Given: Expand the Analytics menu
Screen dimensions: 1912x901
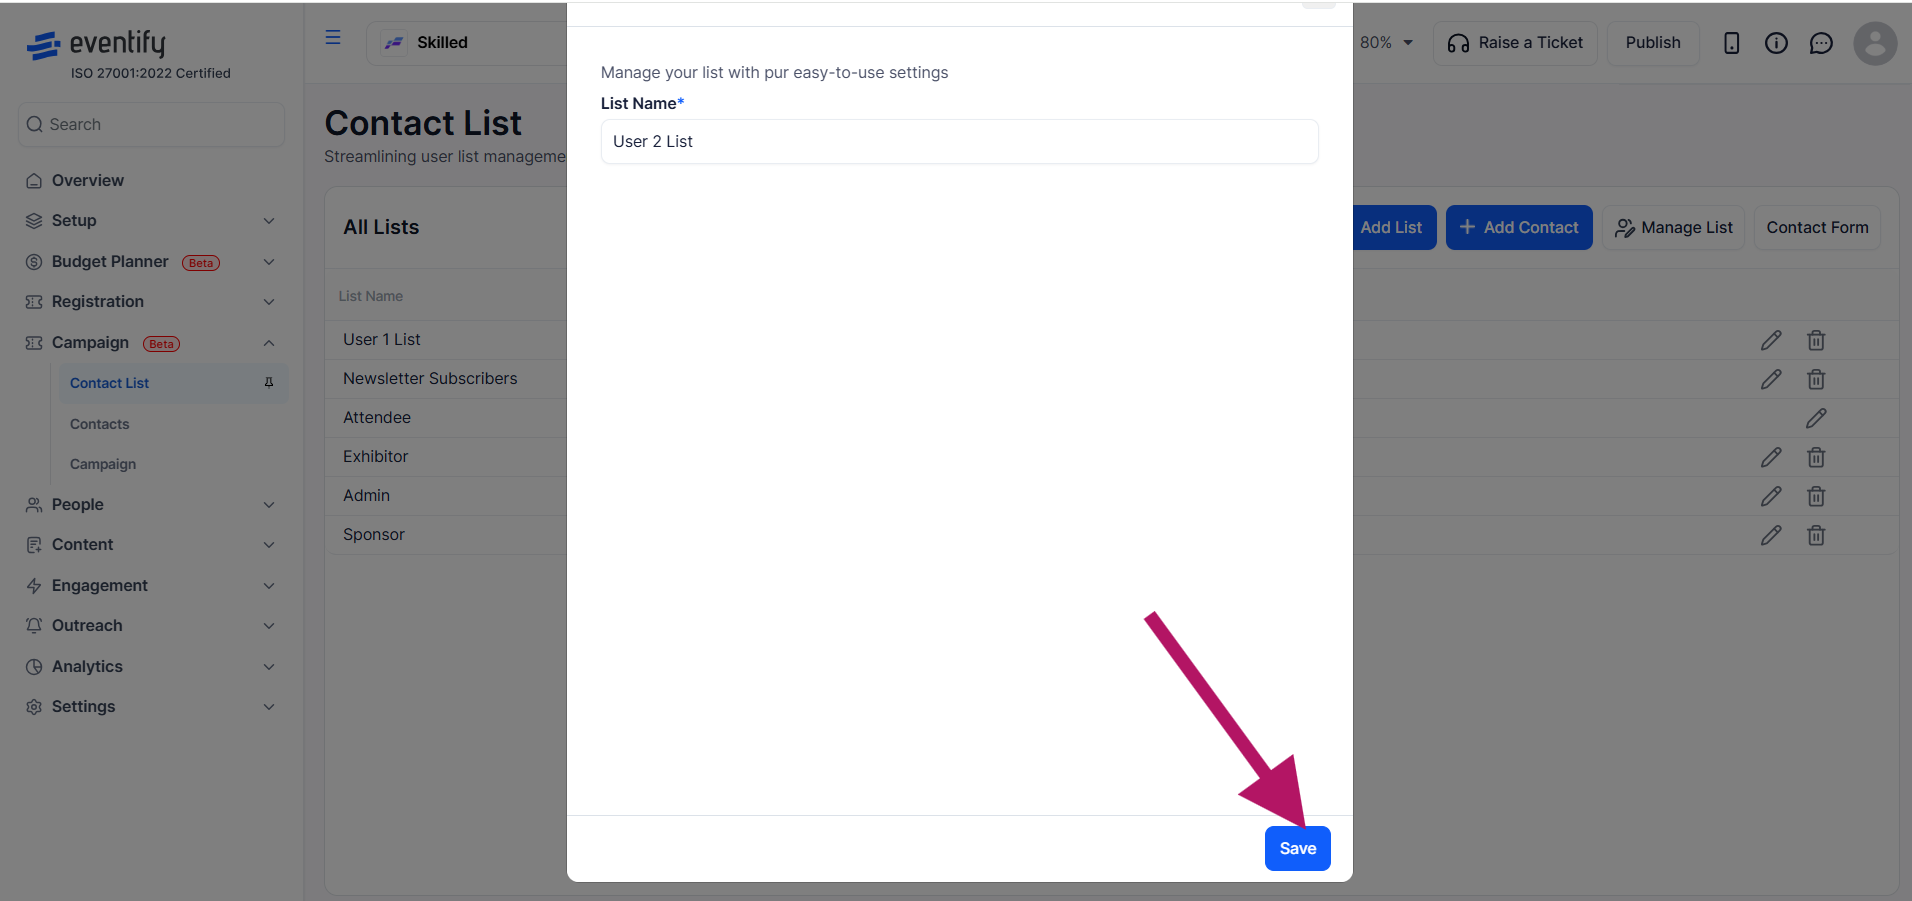Looking at the screenshot, I should pos(151,667).
